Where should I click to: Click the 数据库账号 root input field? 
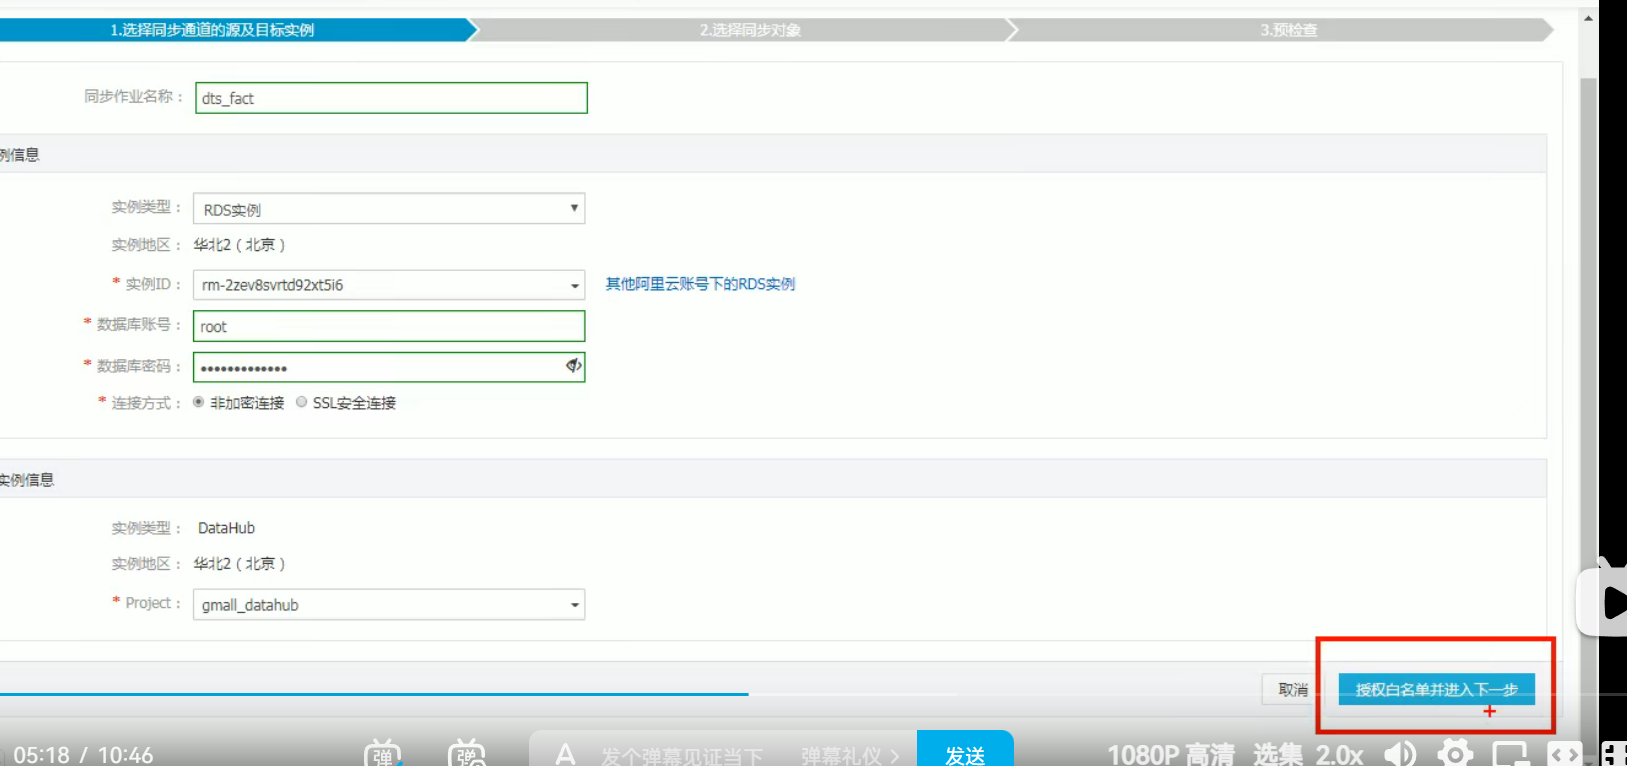point(389,326)
